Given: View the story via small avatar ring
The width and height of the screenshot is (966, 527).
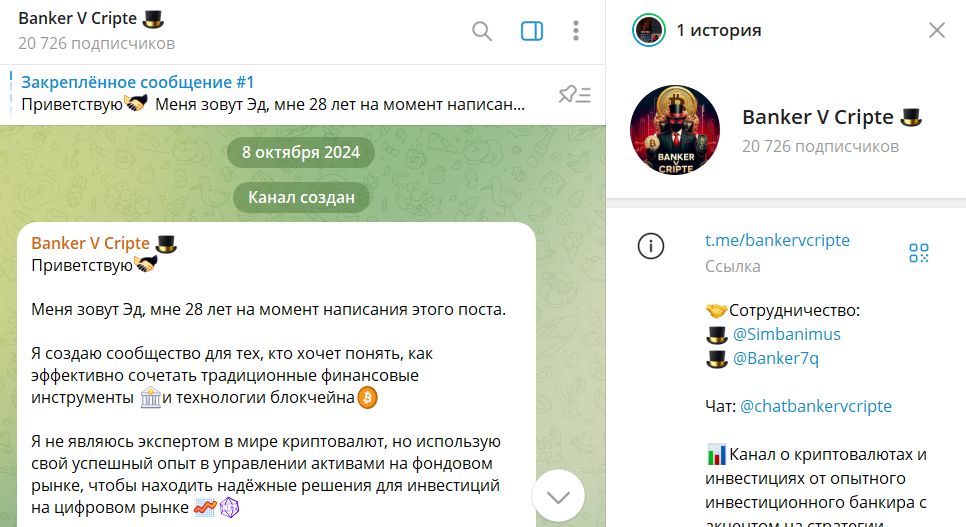Looking at the screenshot, I should click(x=648, y=30).
